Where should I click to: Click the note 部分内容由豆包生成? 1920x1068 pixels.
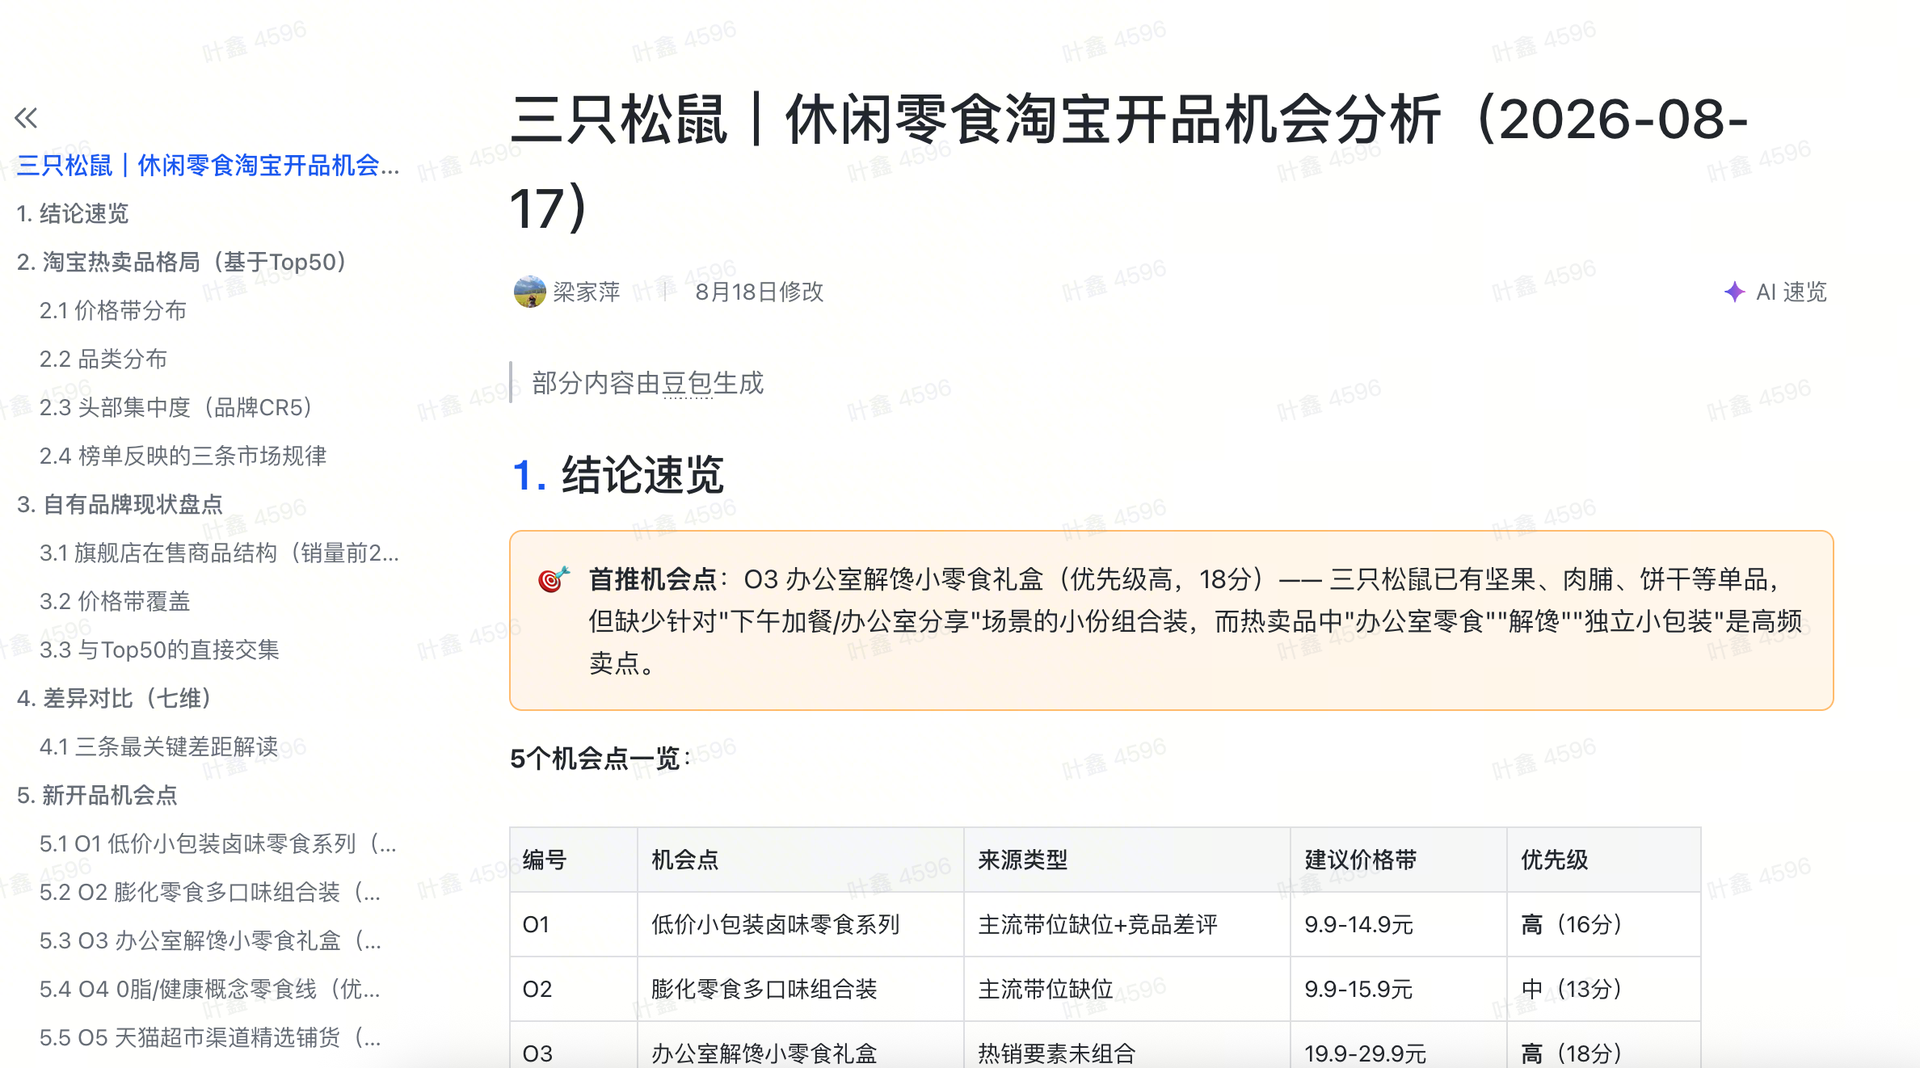coord(648,383)
